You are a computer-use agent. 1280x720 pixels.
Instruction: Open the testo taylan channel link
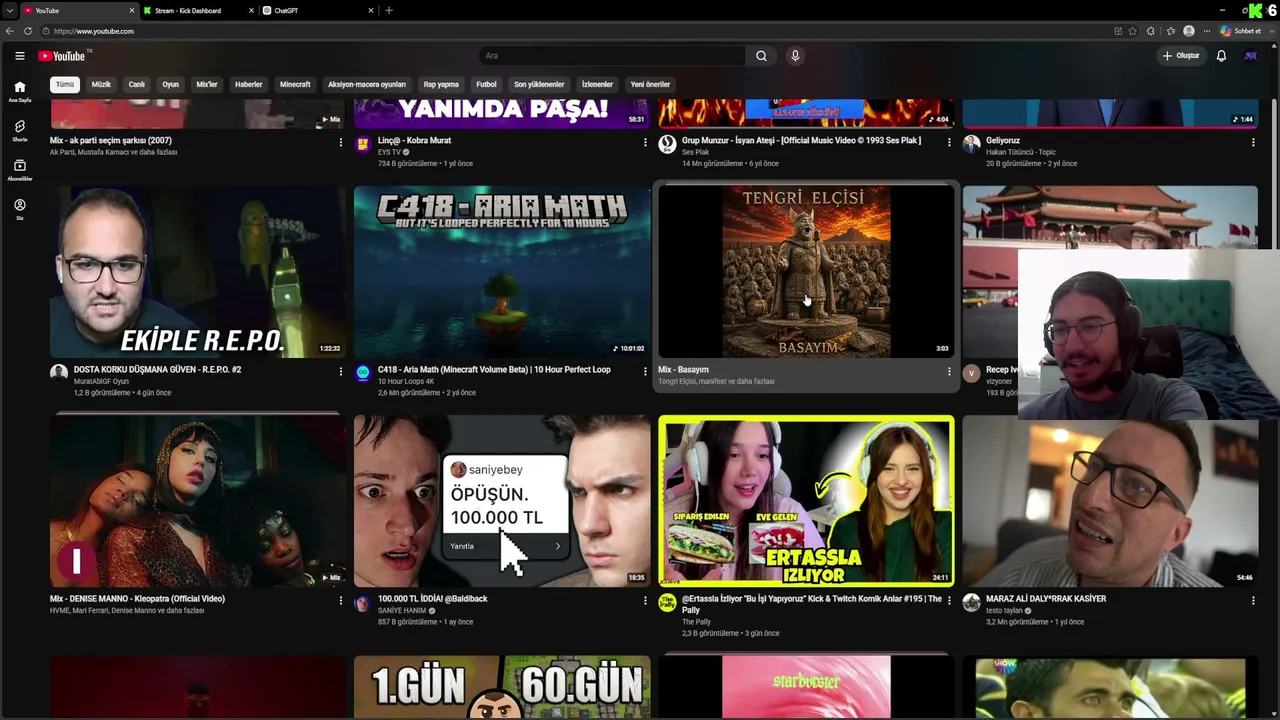coord(1004,610)
